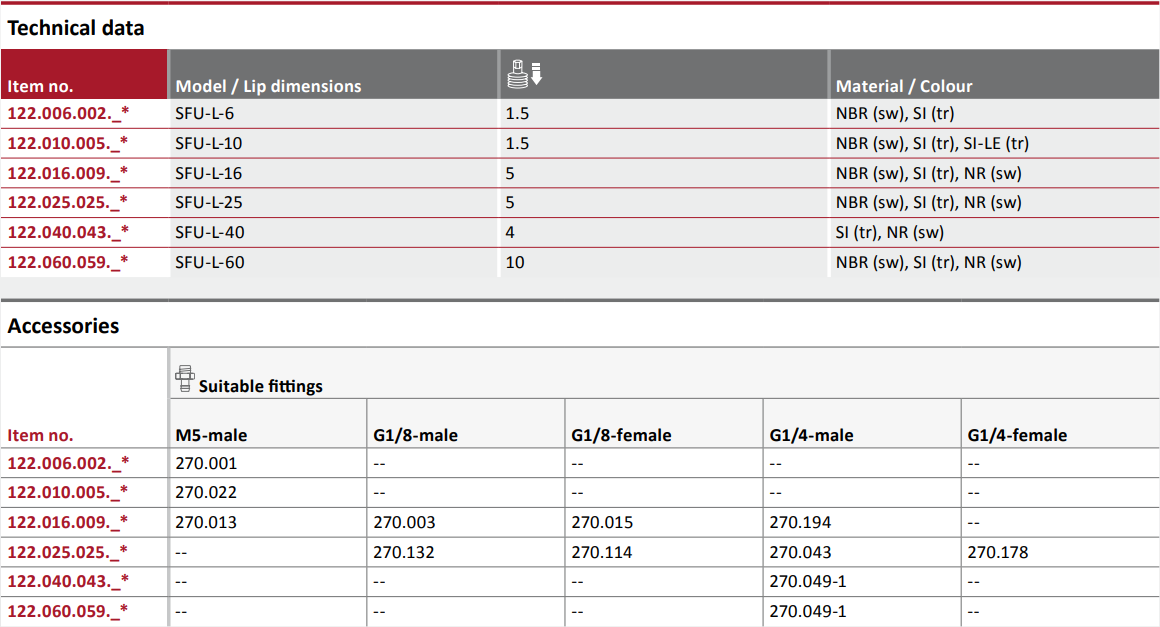Select model SFU-L-6
This screenshot has height=627, width=1160.
(204, 113)
